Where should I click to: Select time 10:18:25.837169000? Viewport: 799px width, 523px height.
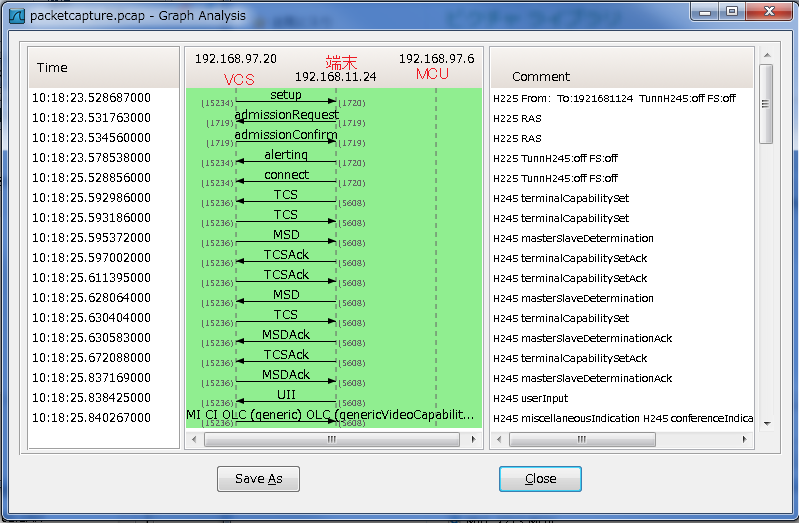click(91, 378)
